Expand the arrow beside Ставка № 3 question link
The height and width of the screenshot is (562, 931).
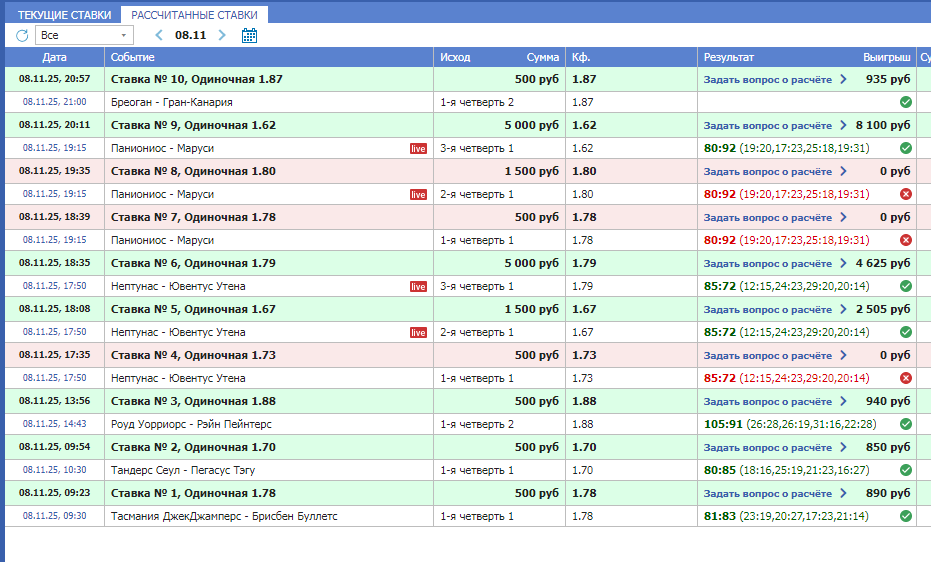coord(843,401)
